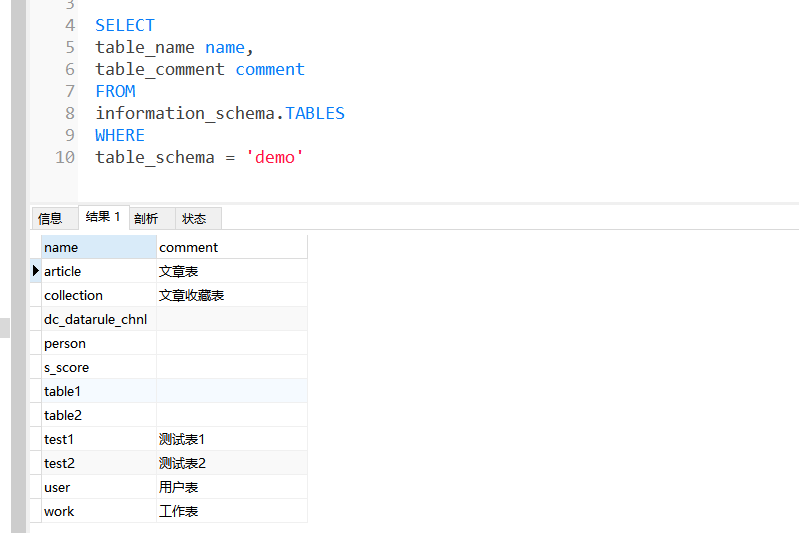Click the comment column header
Image resolution: width=799 pixels, height=533 pixels.
tap(232, 247)
